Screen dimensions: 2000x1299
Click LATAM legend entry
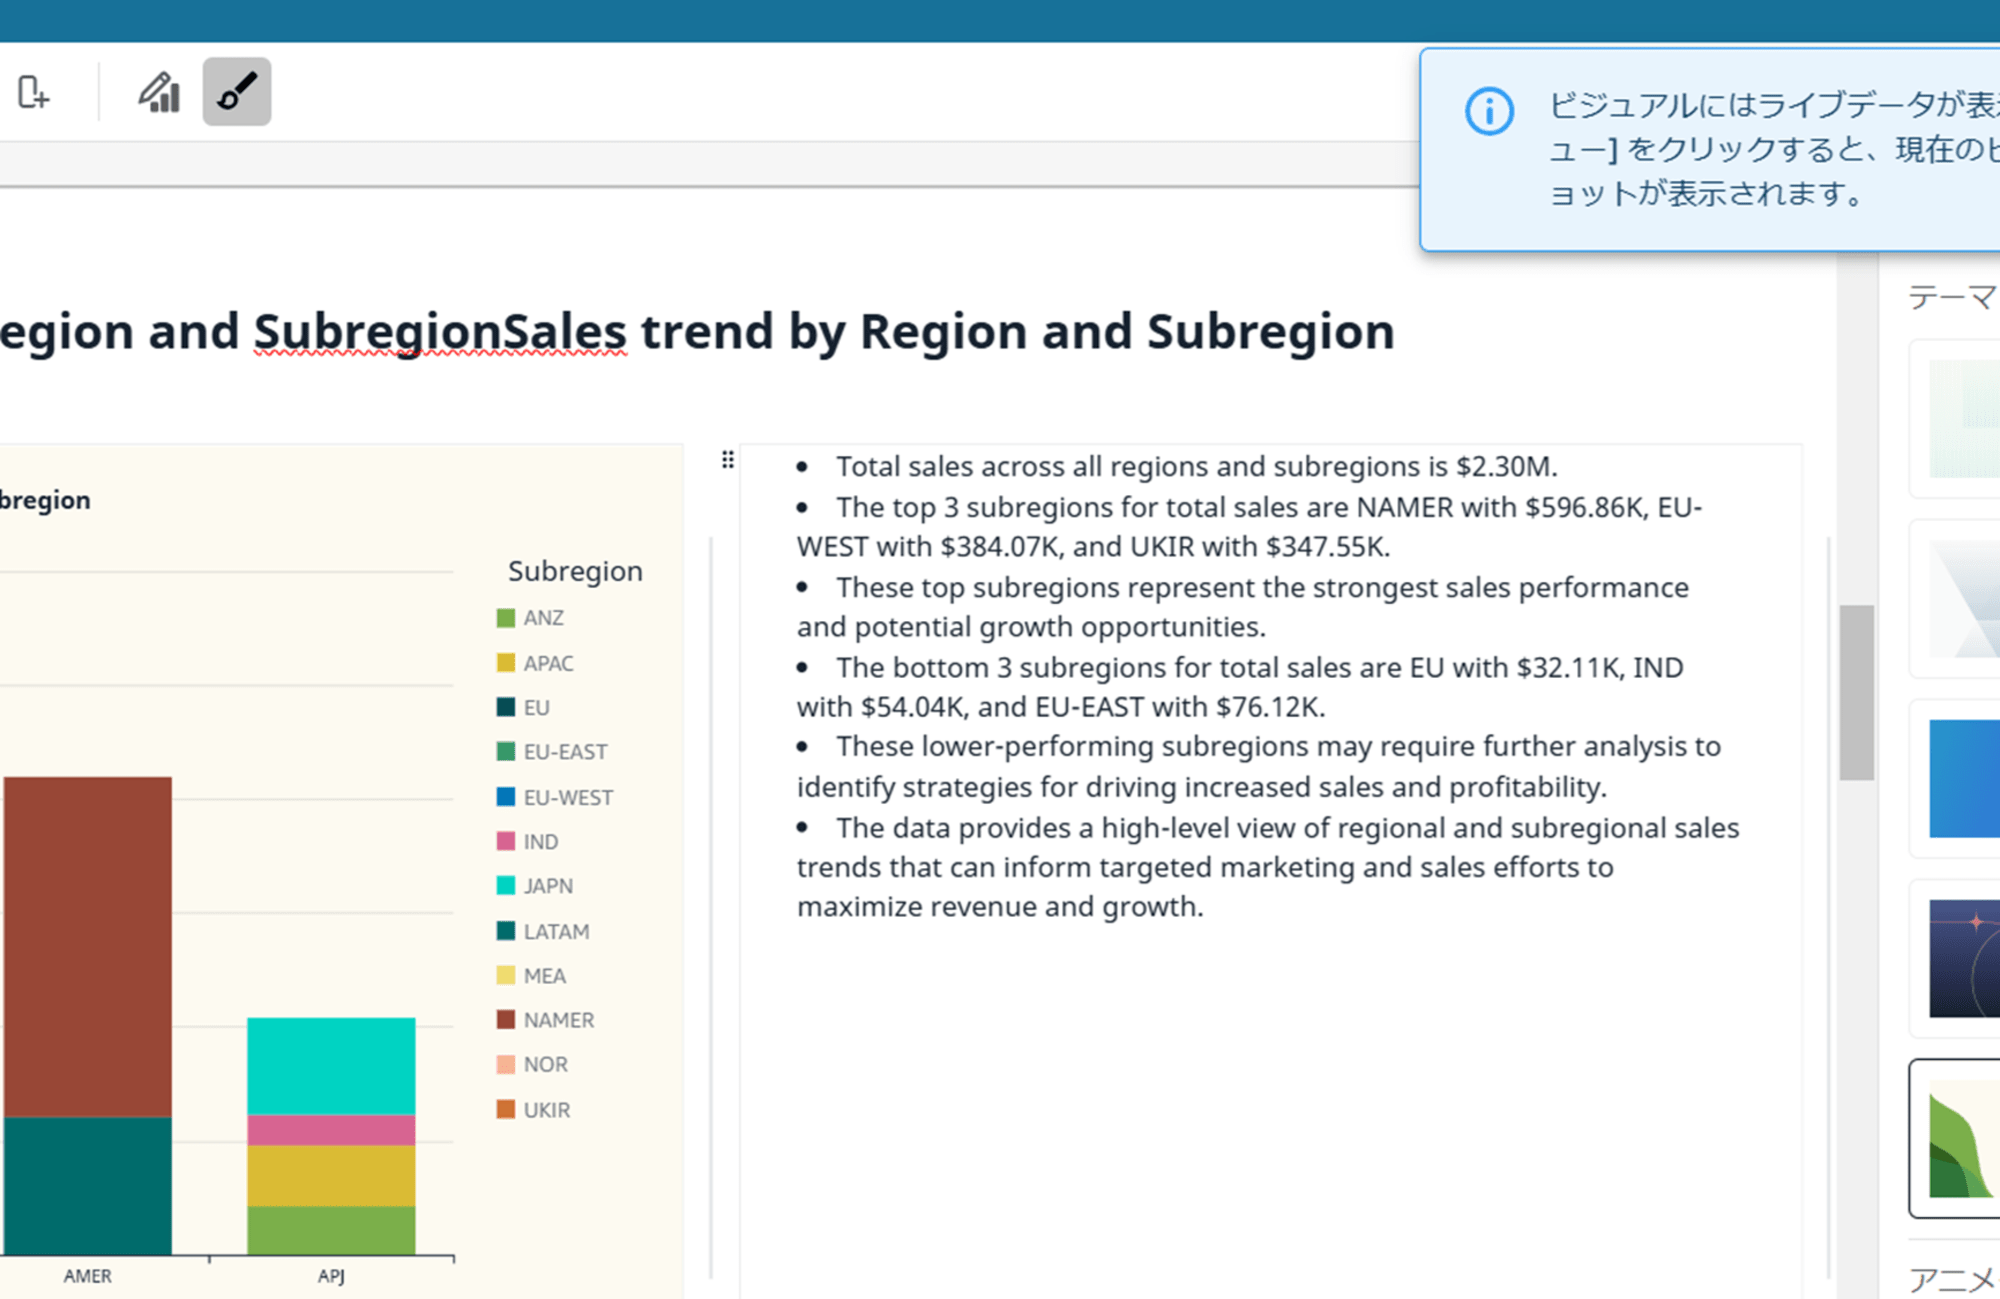(543, 931)
